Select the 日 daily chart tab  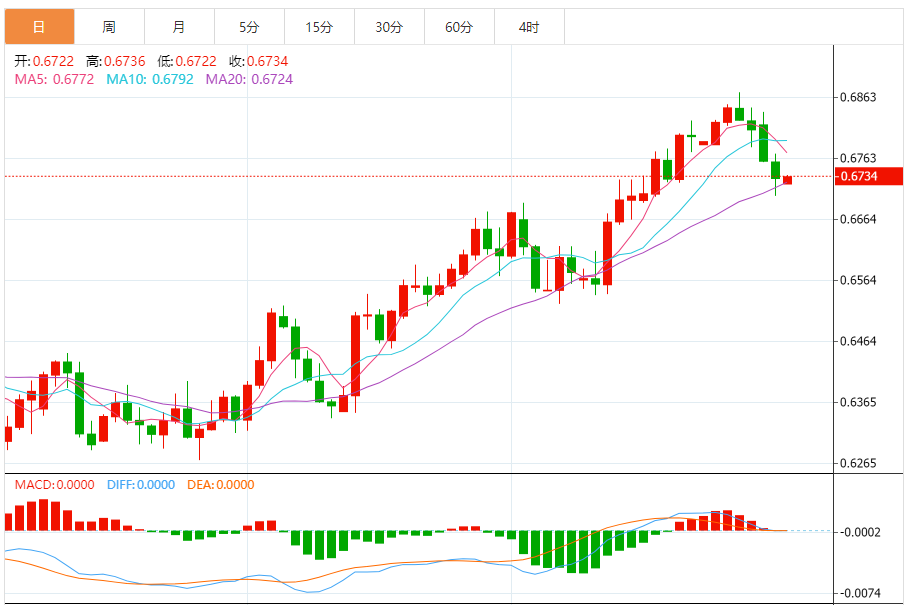tap(38, 27)
